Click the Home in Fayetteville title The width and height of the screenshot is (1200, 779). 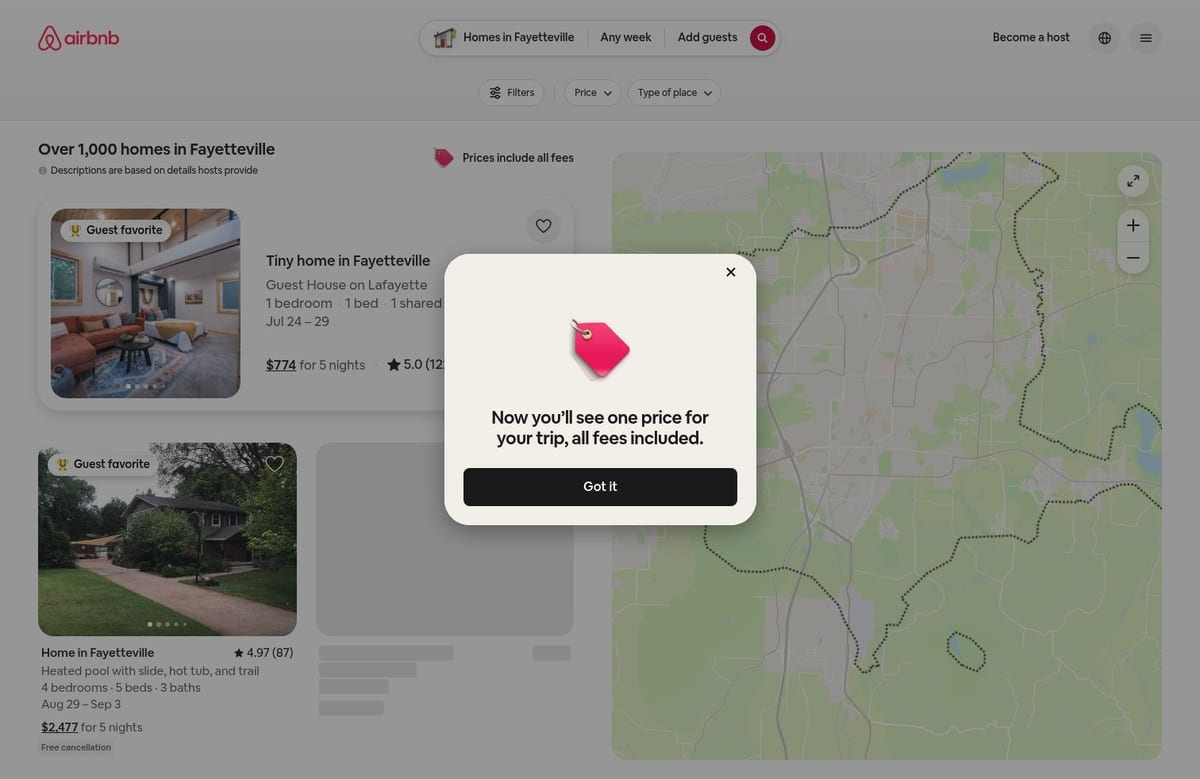coord(98,653)
